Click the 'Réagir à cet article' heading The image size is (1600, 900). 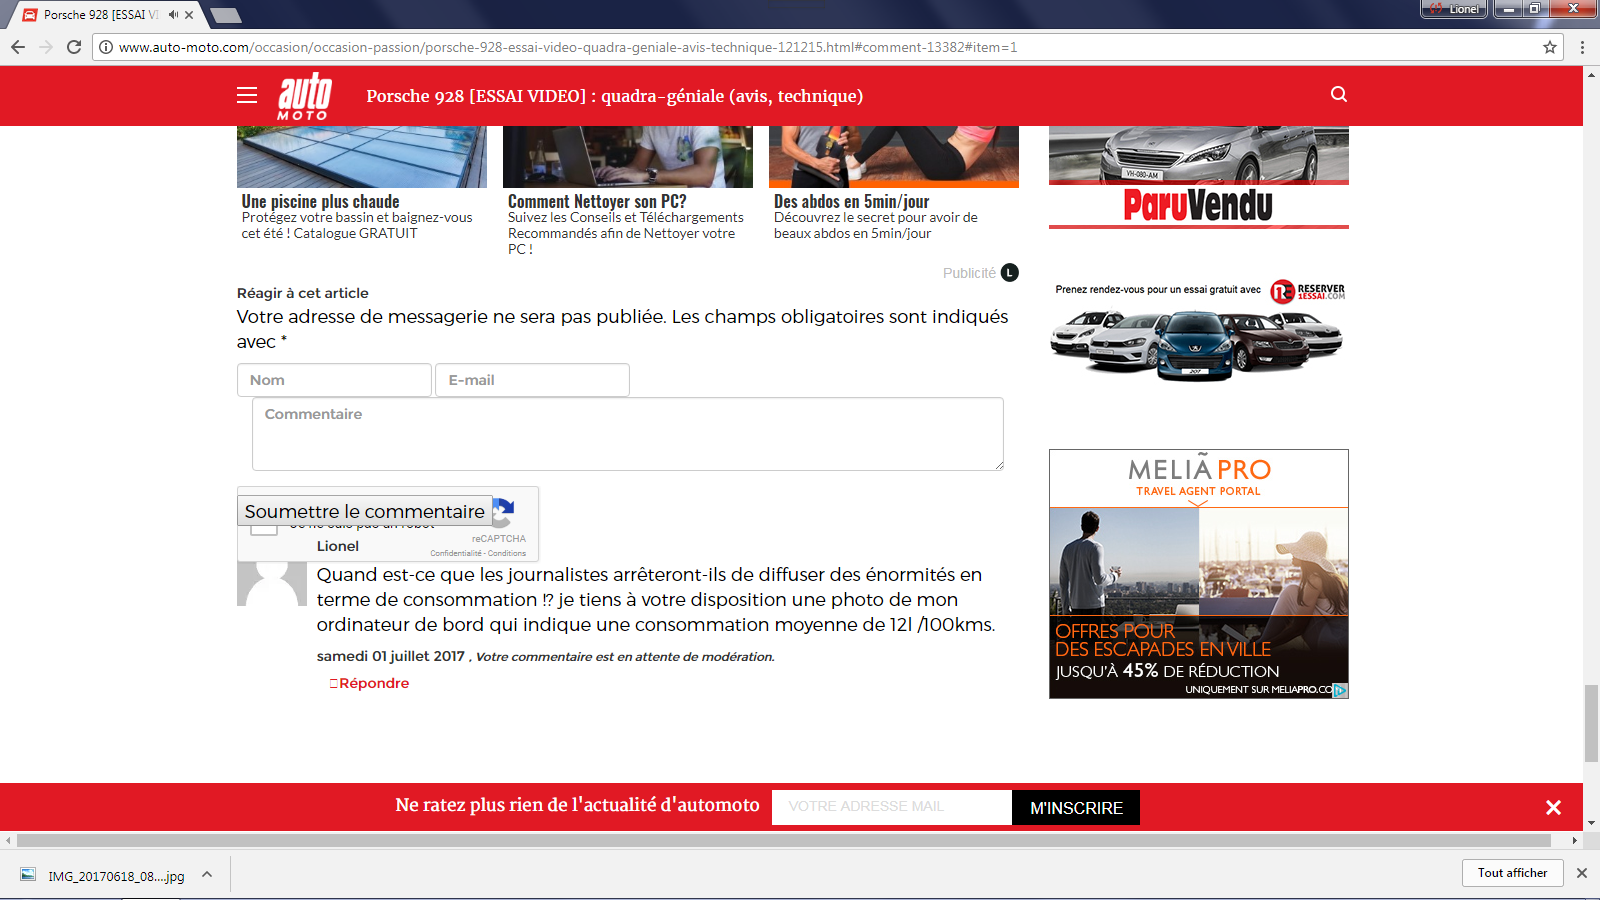point(302,293)
